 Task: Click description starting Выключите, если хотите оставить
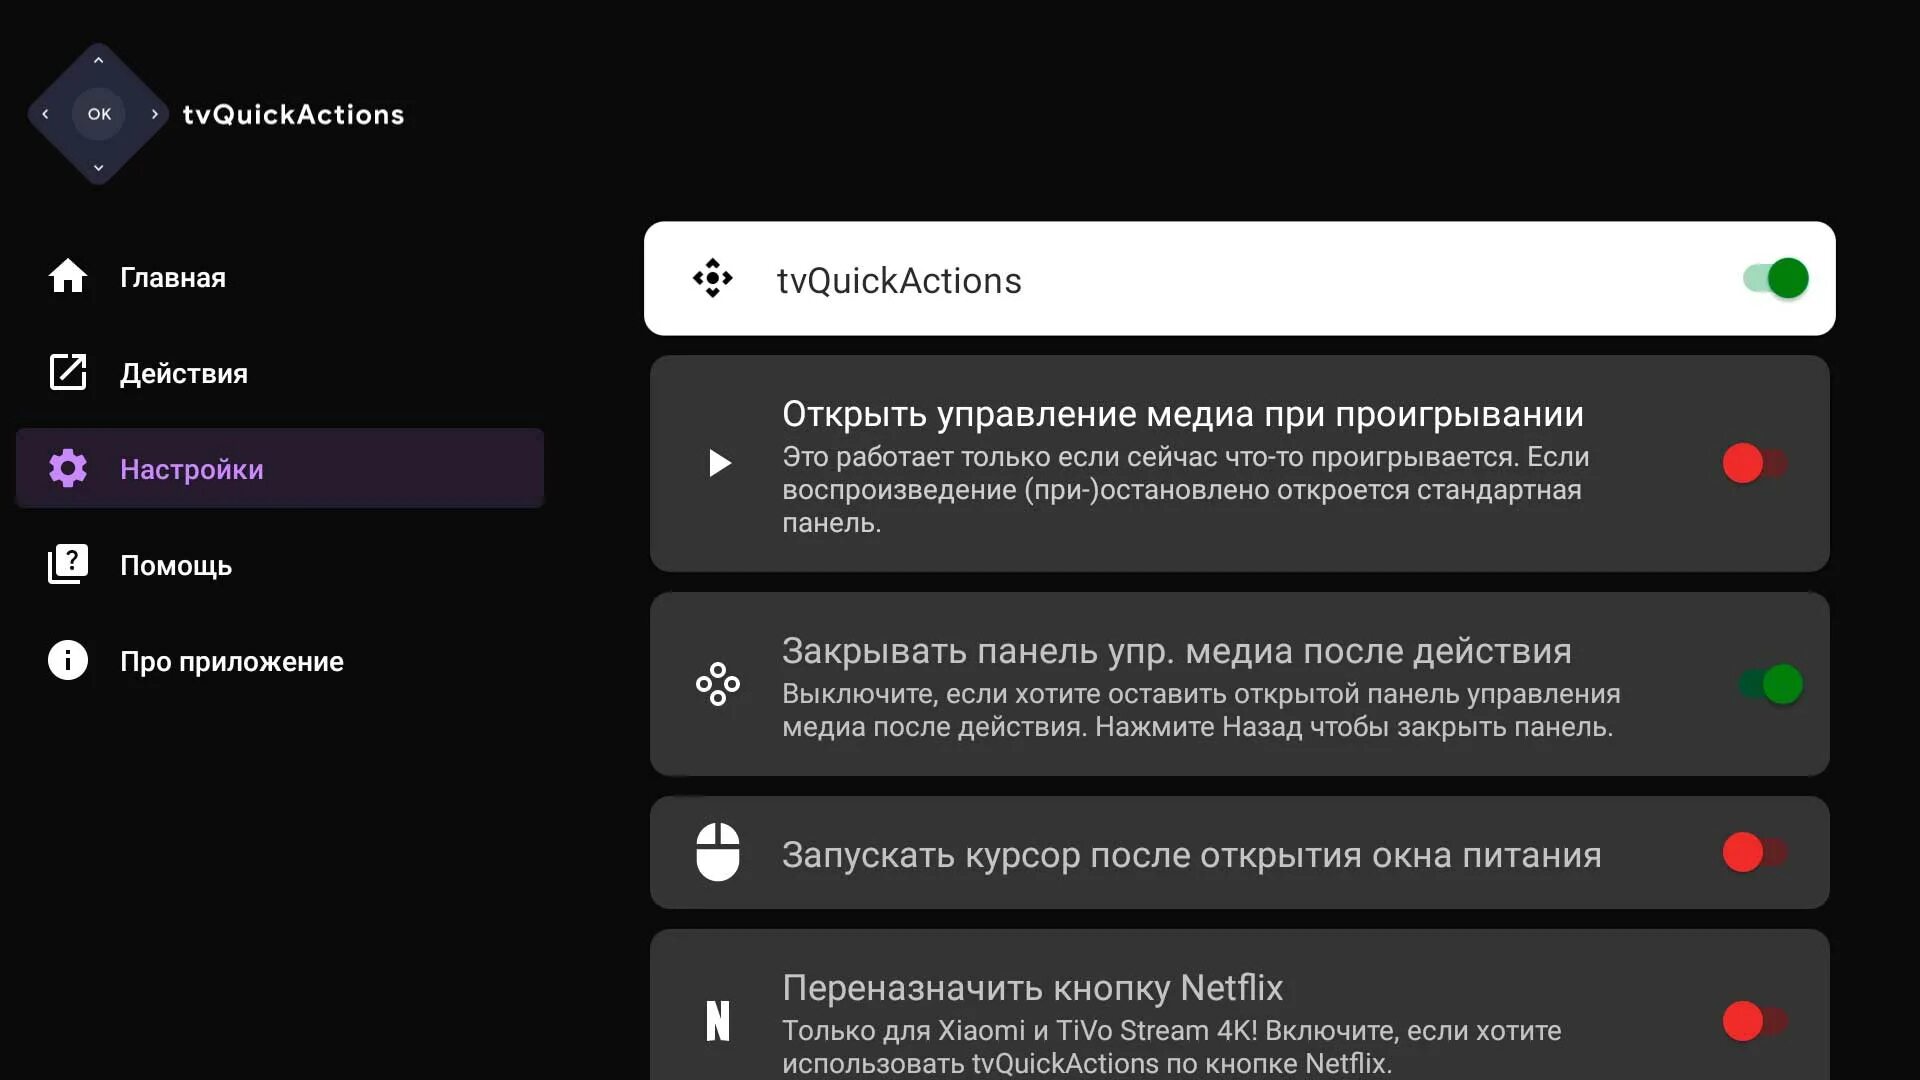(1201, 710)
